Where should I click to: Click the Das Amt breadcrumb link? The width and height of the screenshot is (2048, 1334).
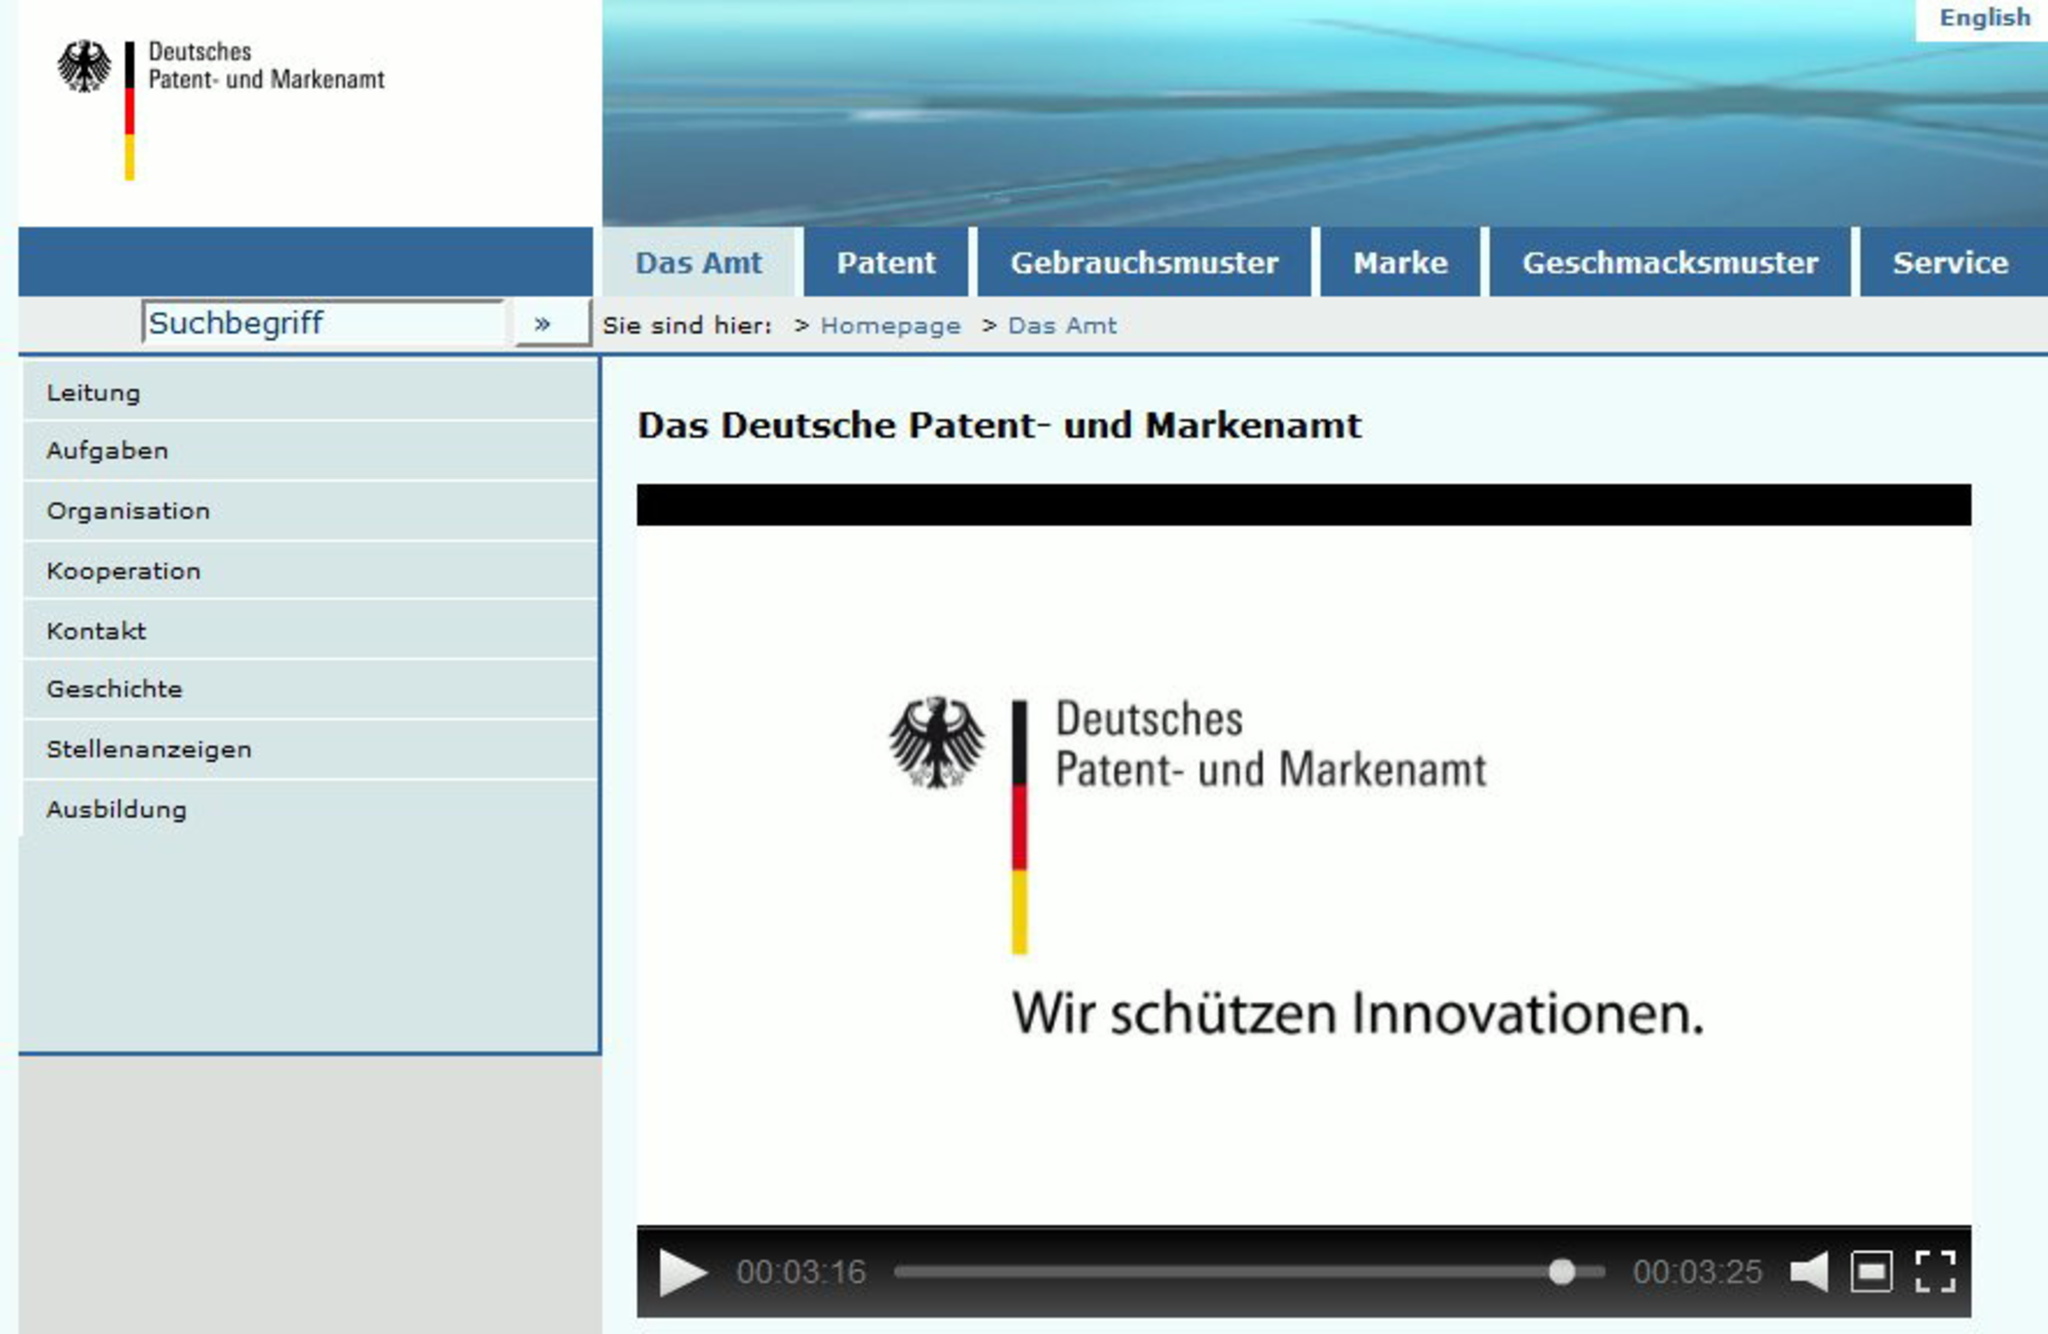(1062, 326)
